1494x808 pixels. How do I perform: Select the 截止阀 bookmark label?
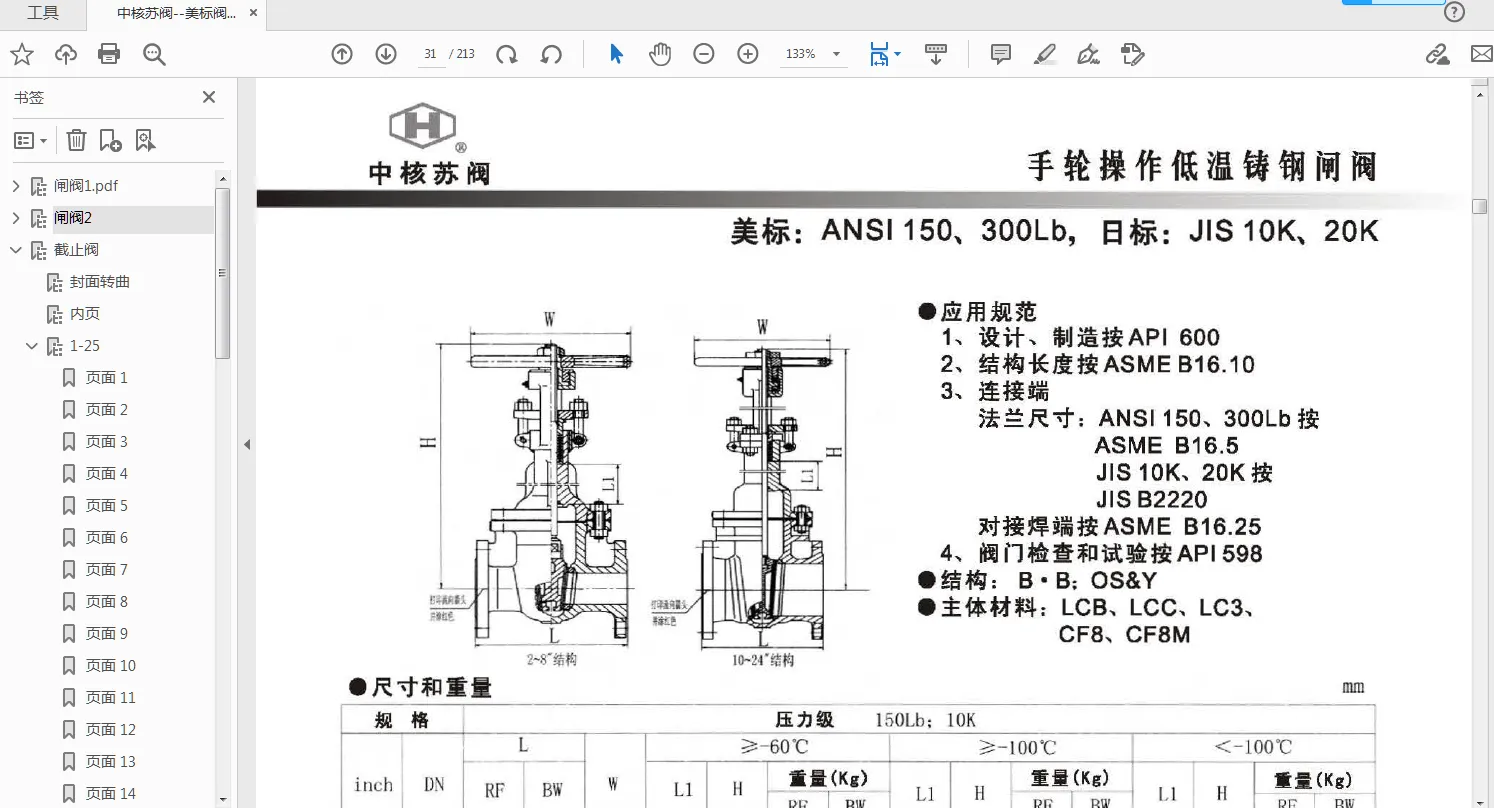tap(77, 250)
